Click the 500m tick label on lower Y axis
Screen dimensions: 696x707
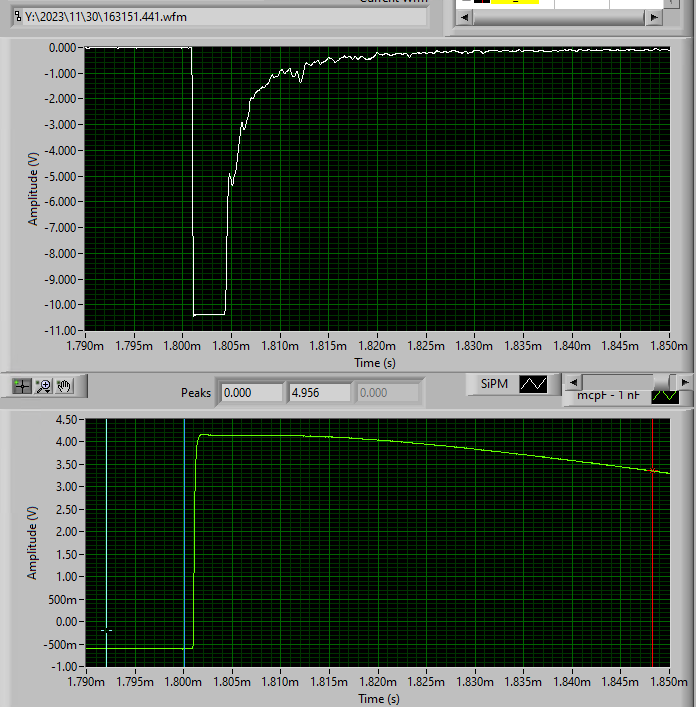[x=65, y=600]
